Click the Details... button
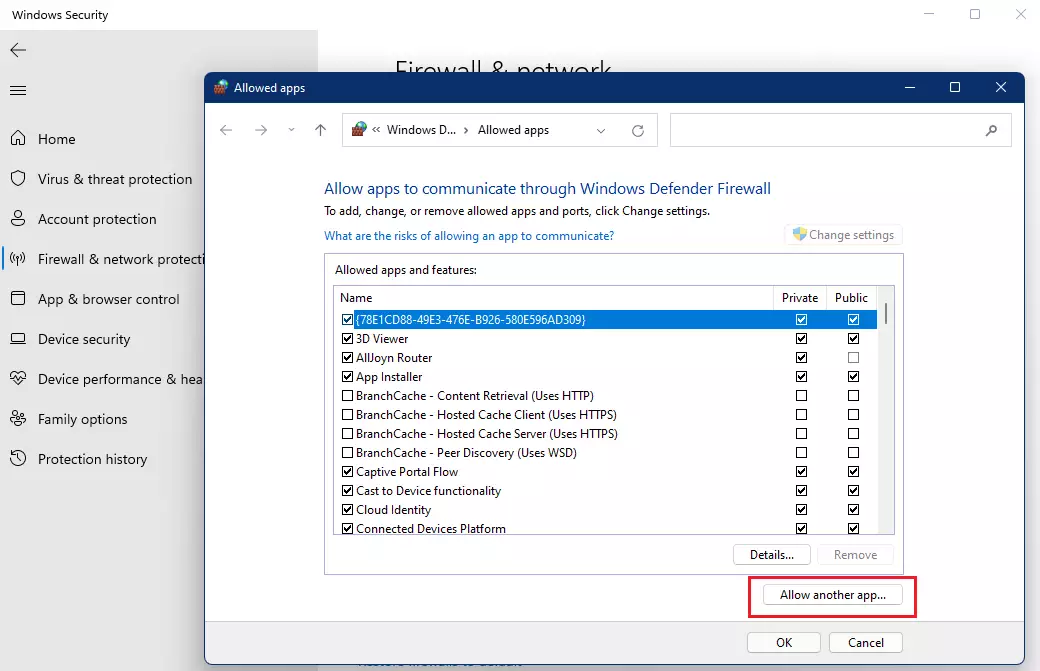The height and width of the screenshot is (671, 1040). point(771,555)
